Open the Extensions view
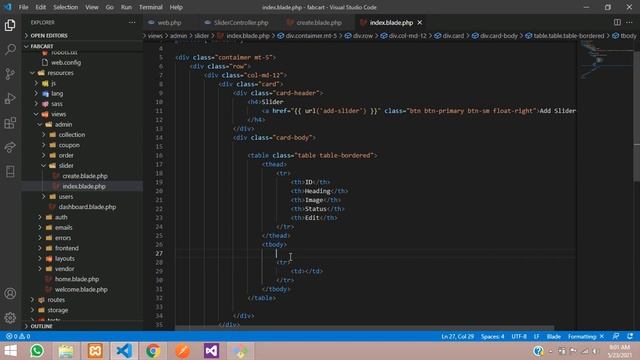Screen dimensions: 640x360 10,123
